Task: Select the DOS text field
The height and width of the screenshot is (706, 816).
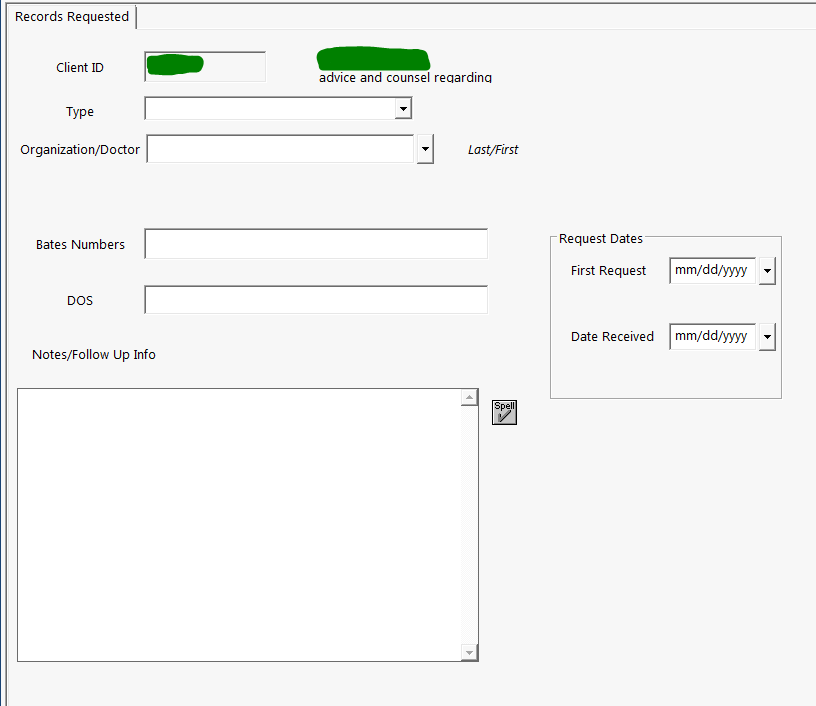Action: (316, 300)
